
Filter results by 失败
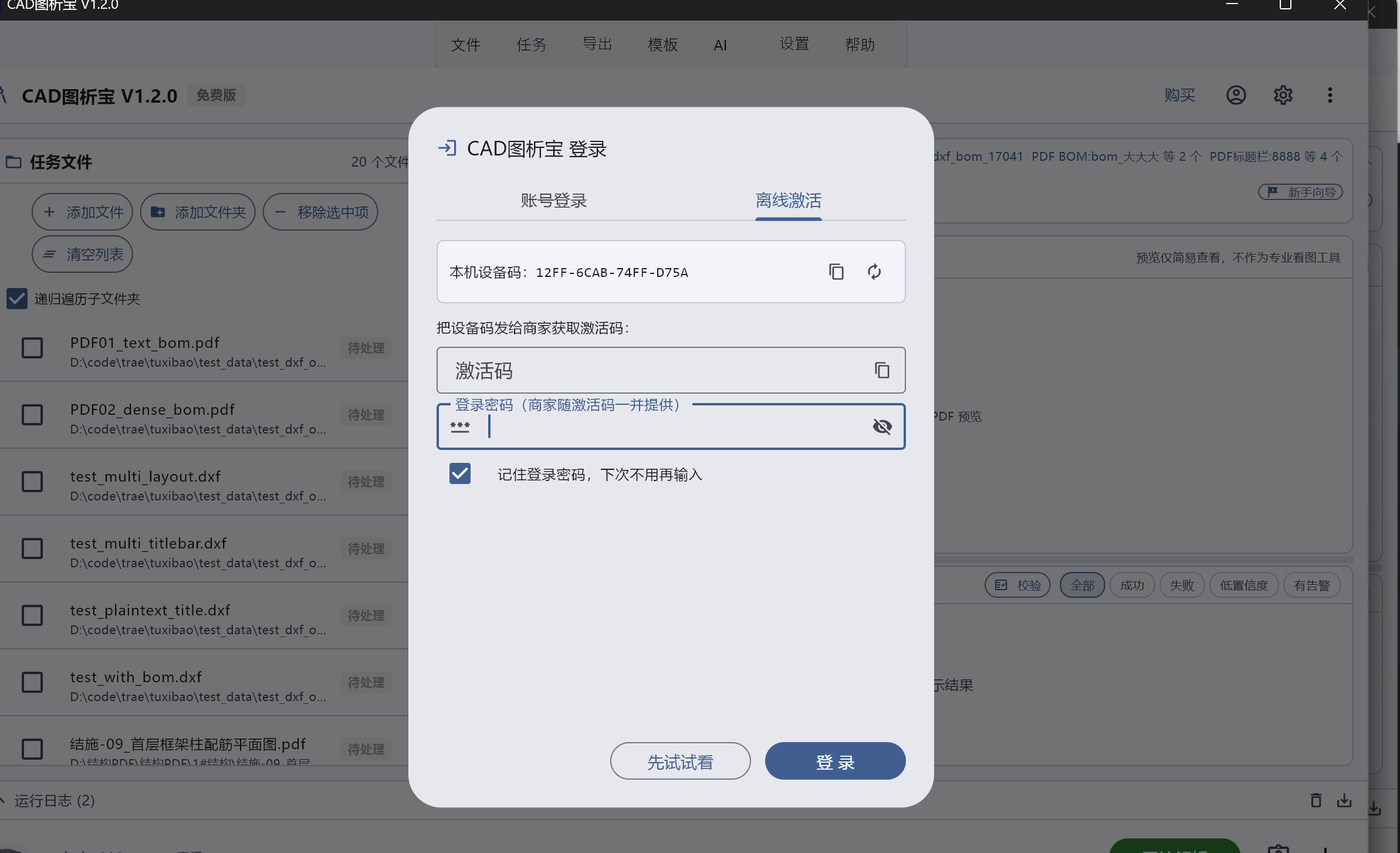tap(1182, 585)
